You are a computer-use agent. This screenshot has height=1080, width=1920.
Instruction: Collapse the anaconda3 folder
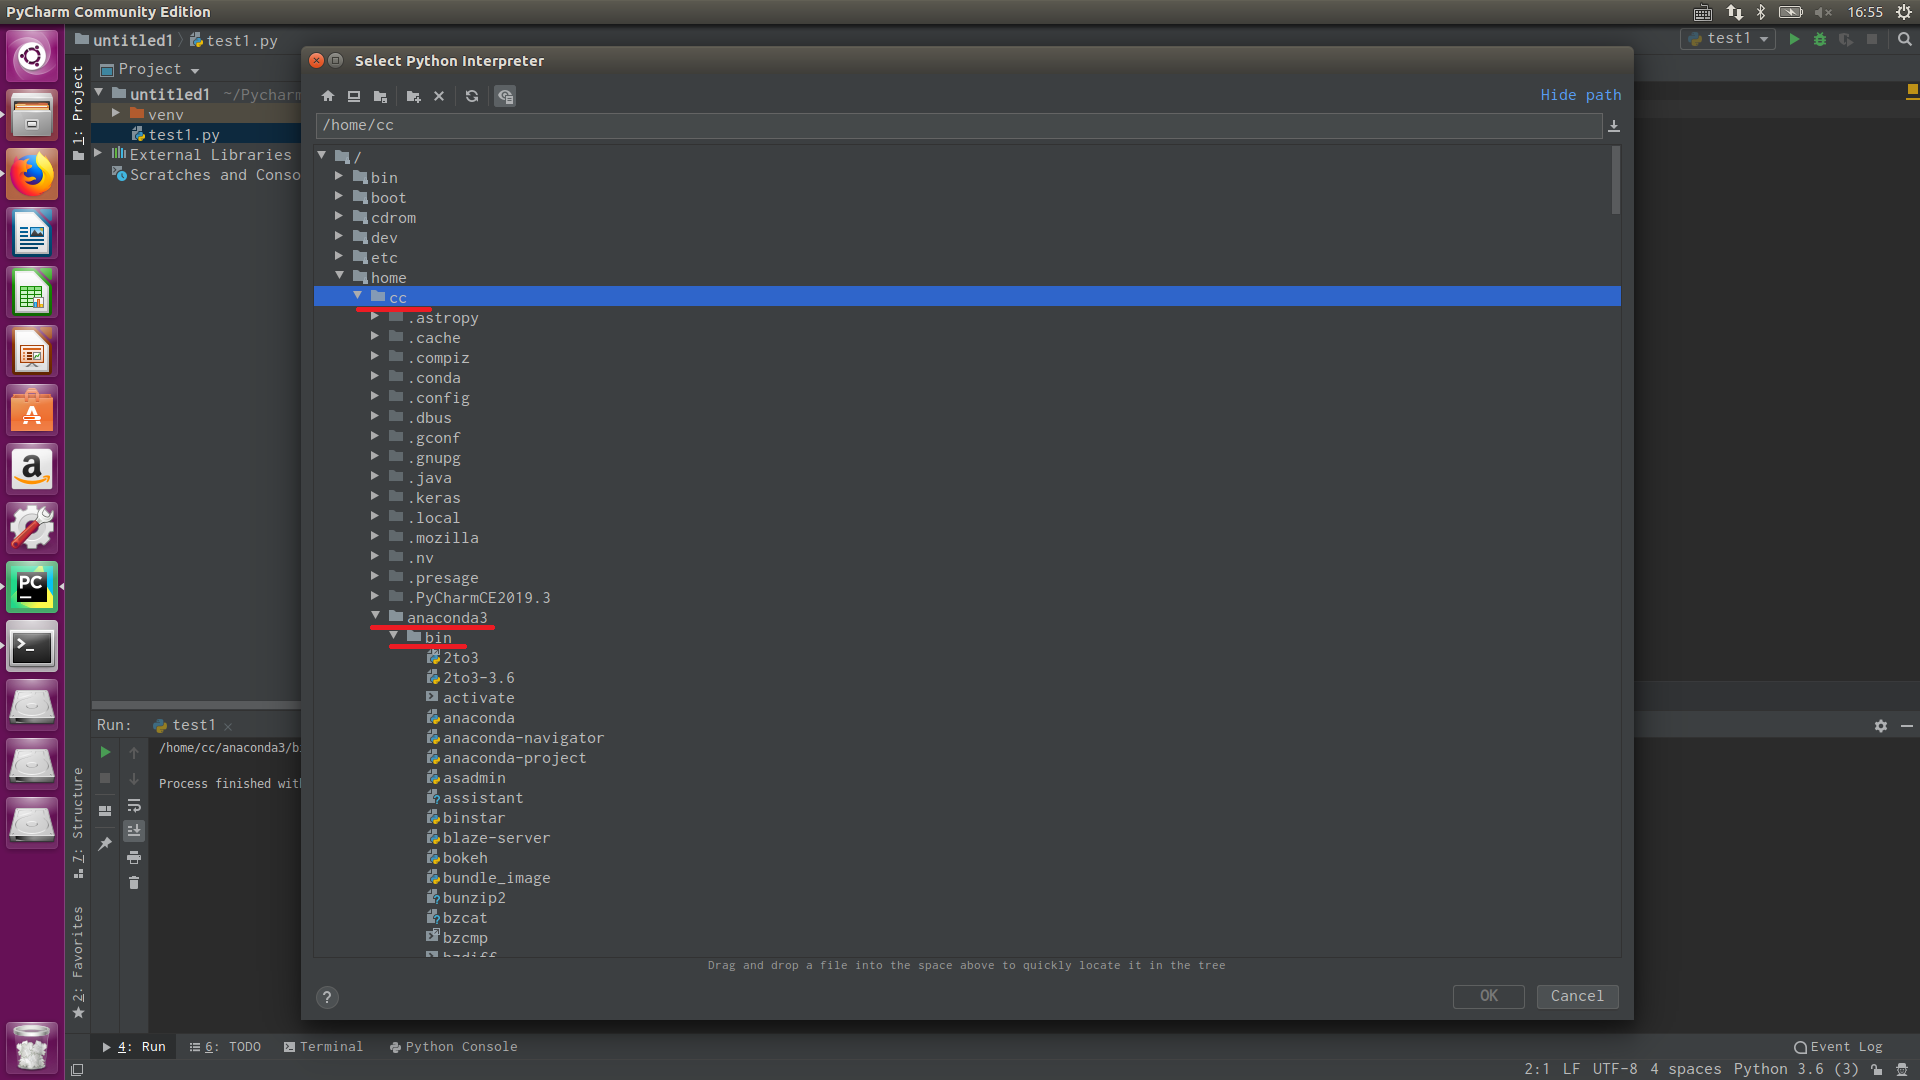[376, 616]
